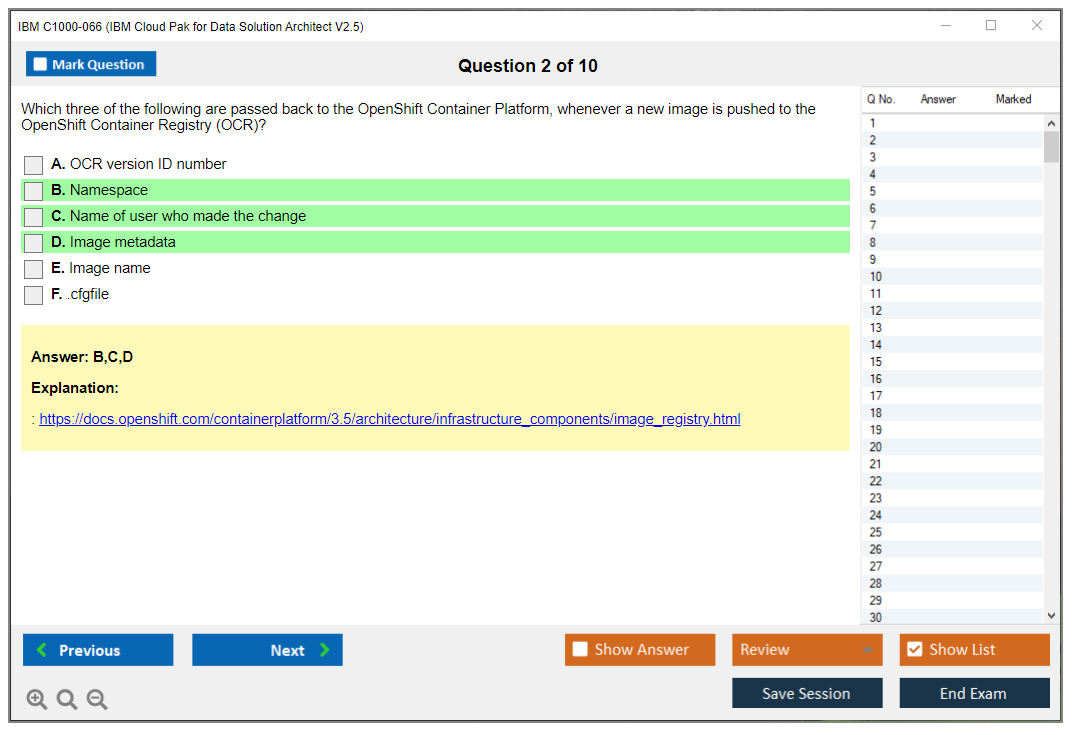Check option A OCR version ID number

click(x=34, y=165)
